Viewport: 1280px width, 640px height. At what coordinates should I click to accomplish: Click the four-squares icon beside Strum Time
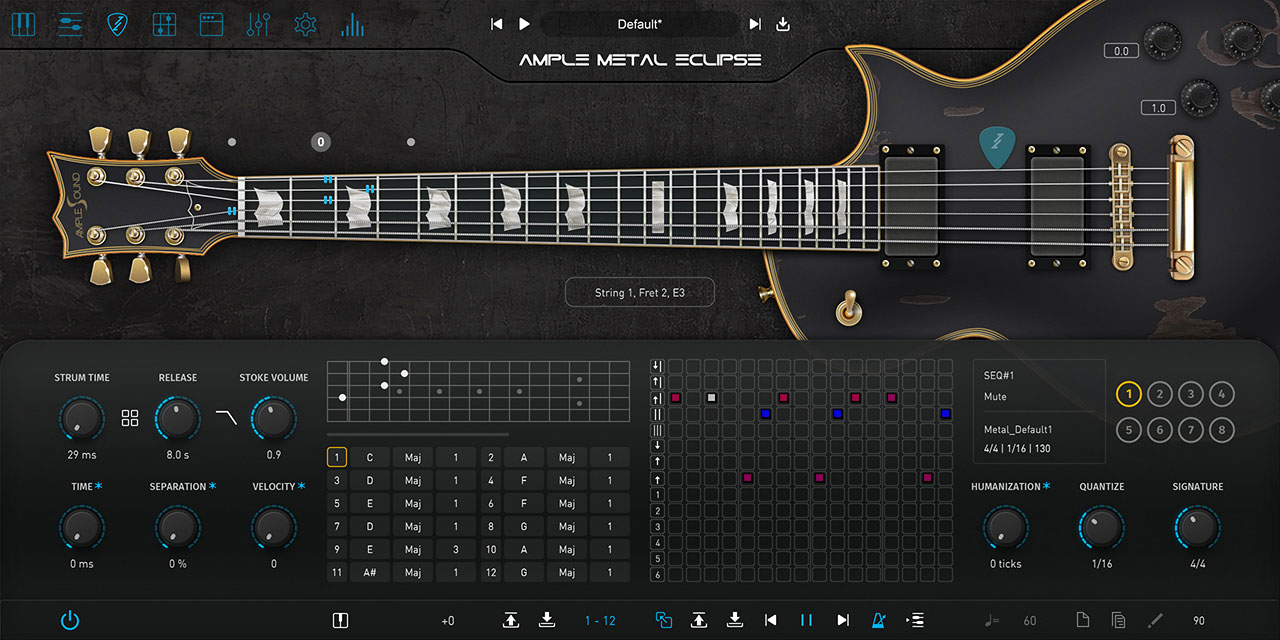tap(130, 418)
